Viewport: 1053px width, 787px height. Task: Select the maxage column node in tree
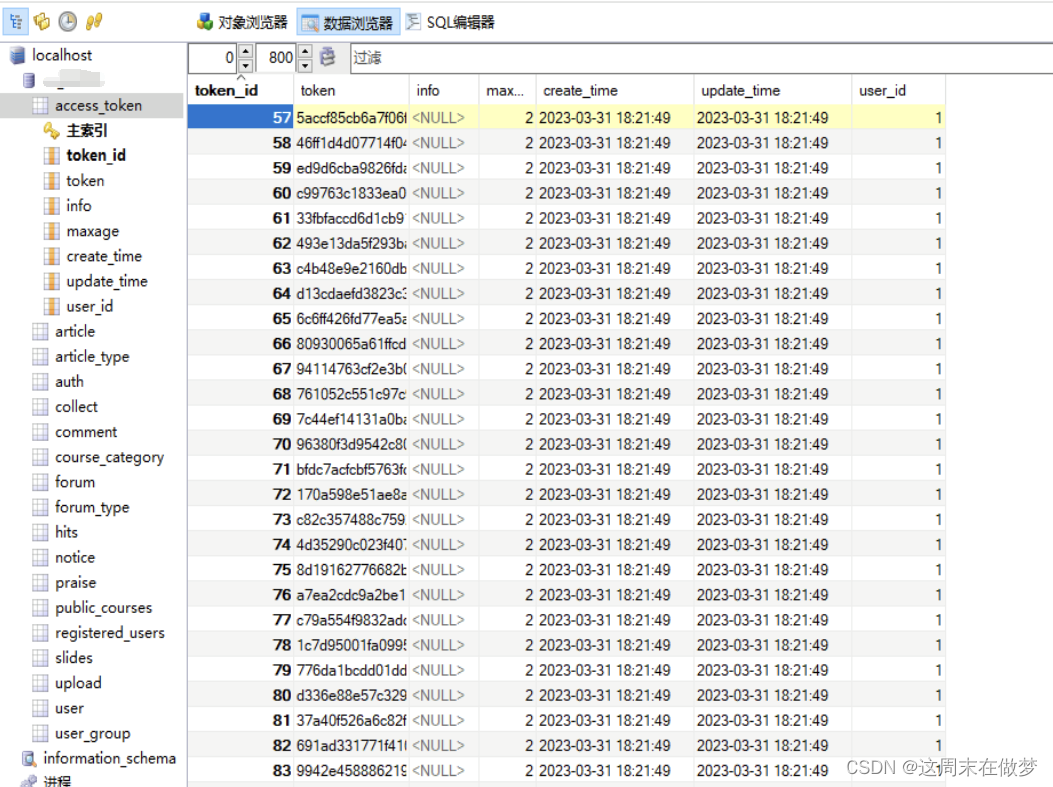tap(93, 231)
